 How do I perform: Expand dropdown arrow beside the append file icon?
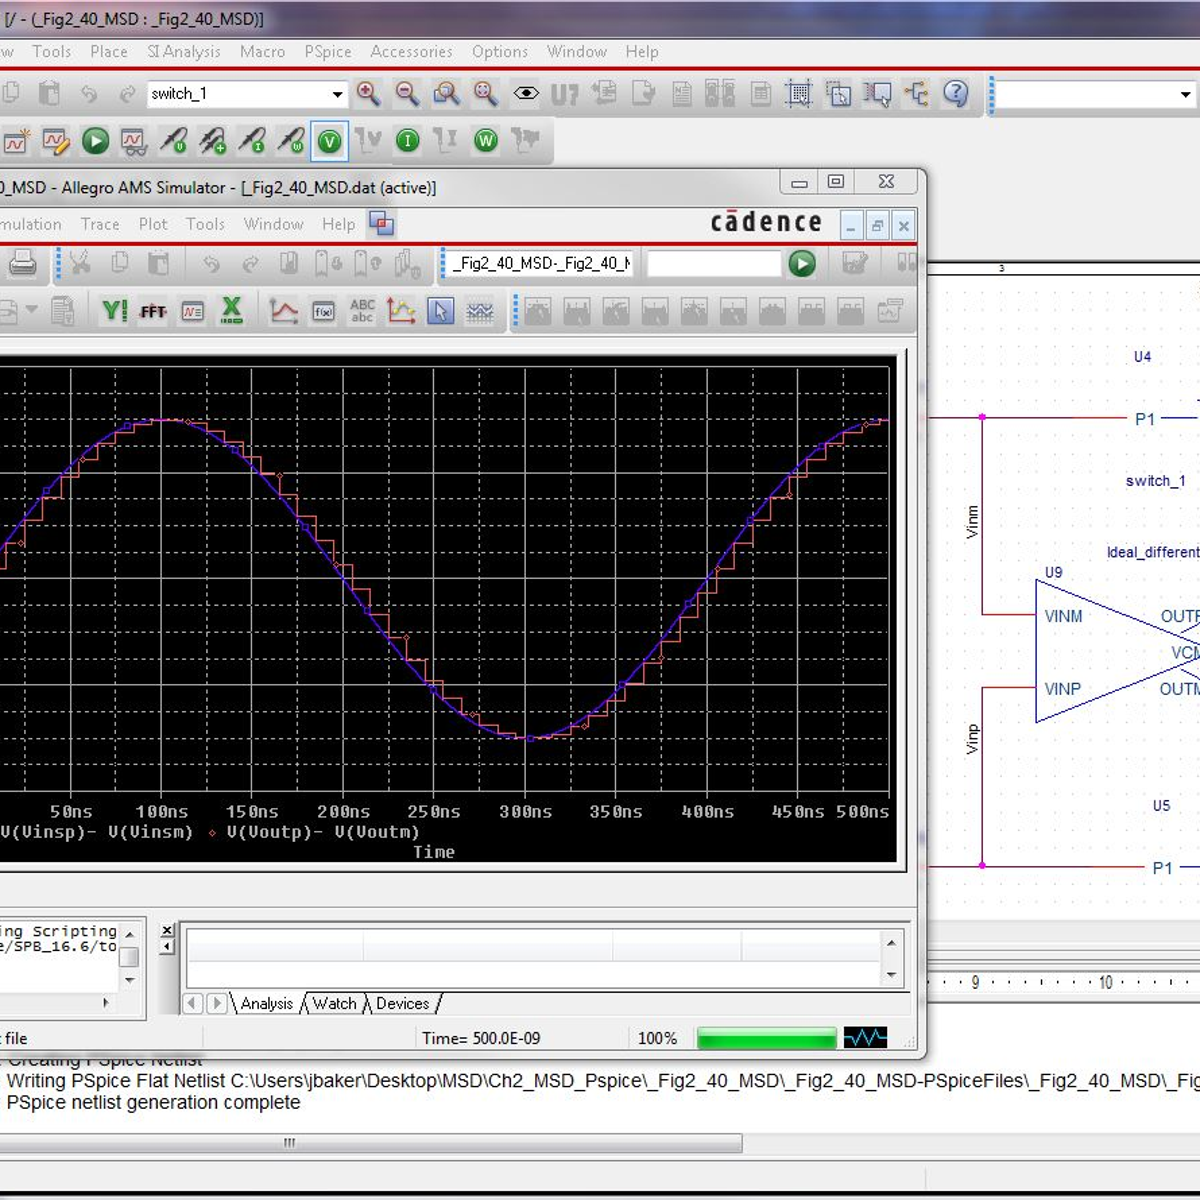32,310
